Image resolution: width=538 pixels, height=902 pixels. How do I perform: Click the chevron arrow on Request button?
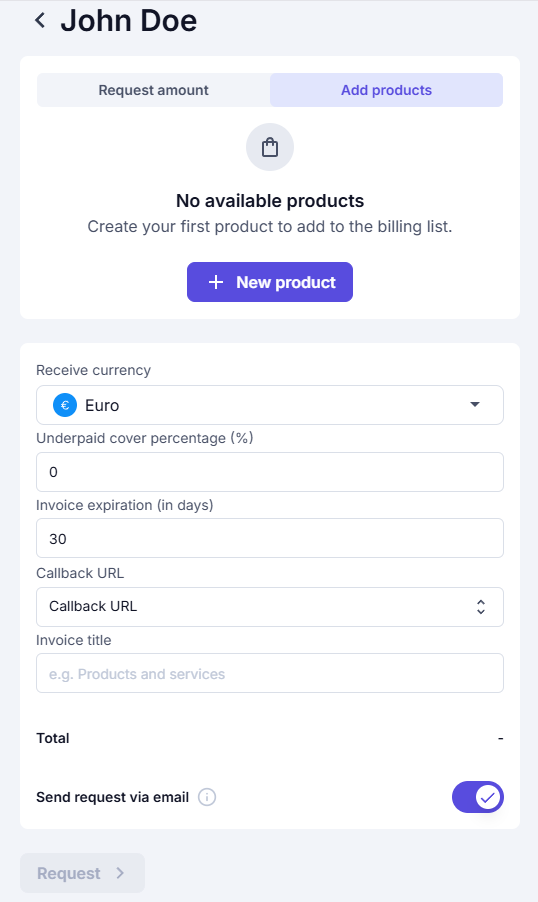click(120, 873)
